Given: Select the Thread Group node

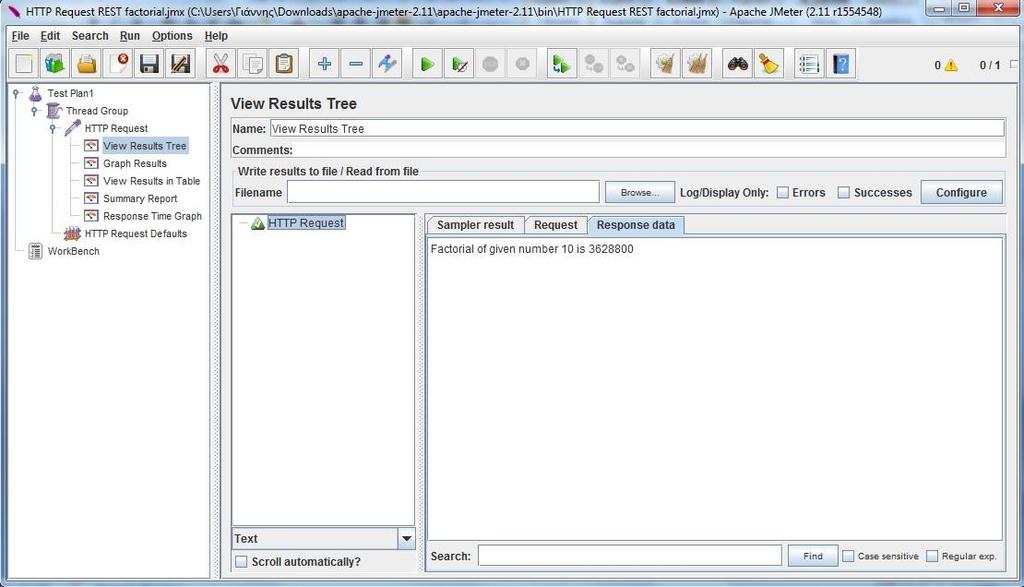Looking at the screenshot, I should click(97, 111).
